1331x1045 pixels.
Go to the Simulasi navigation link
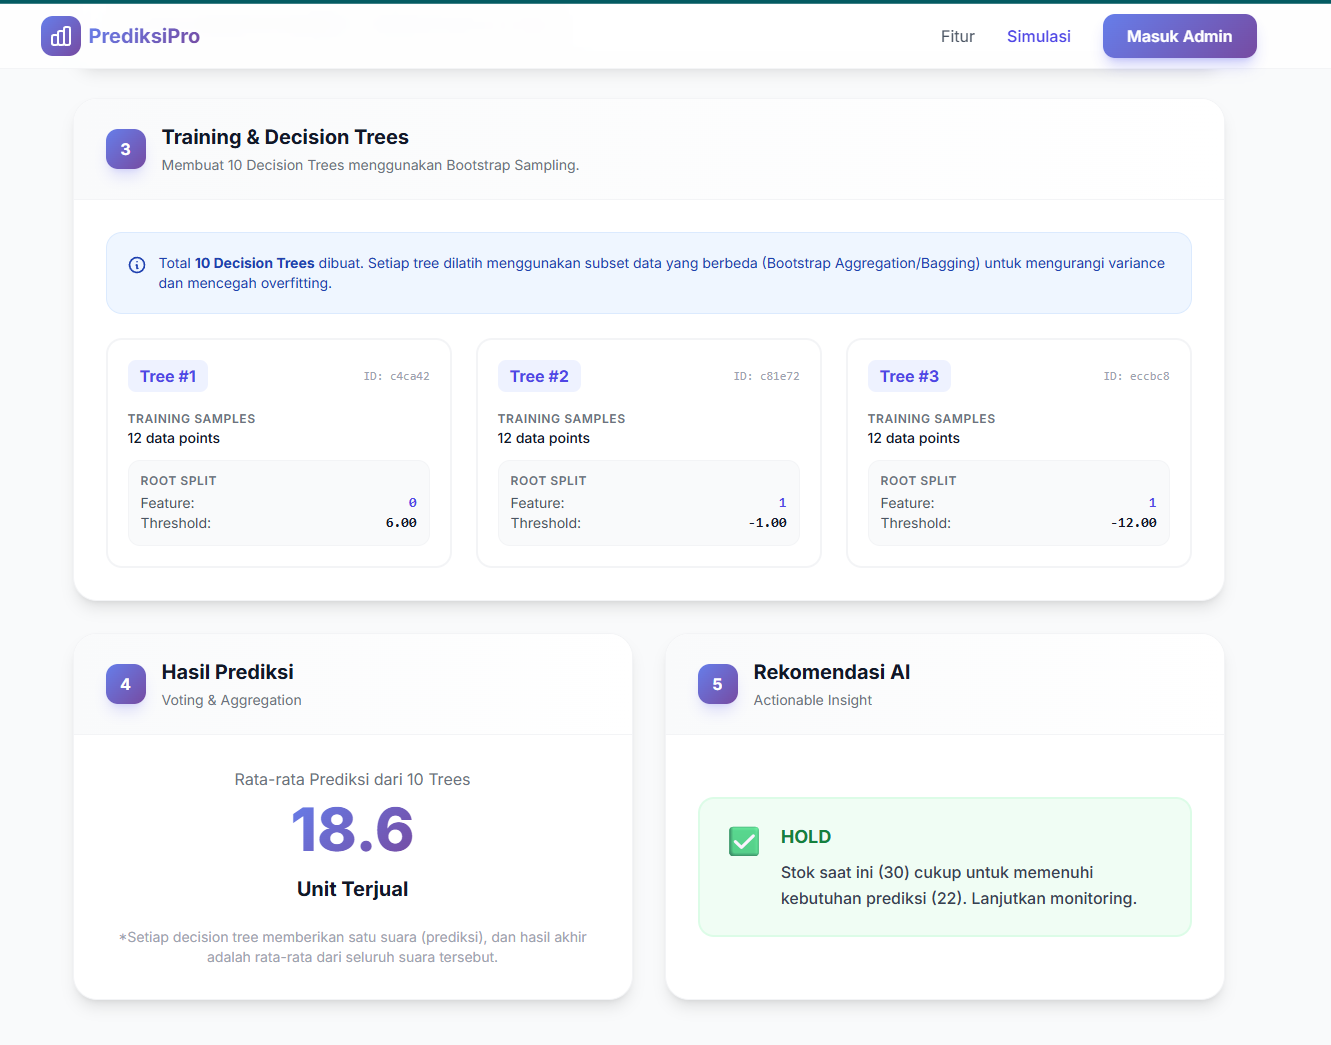(1038, 36)
